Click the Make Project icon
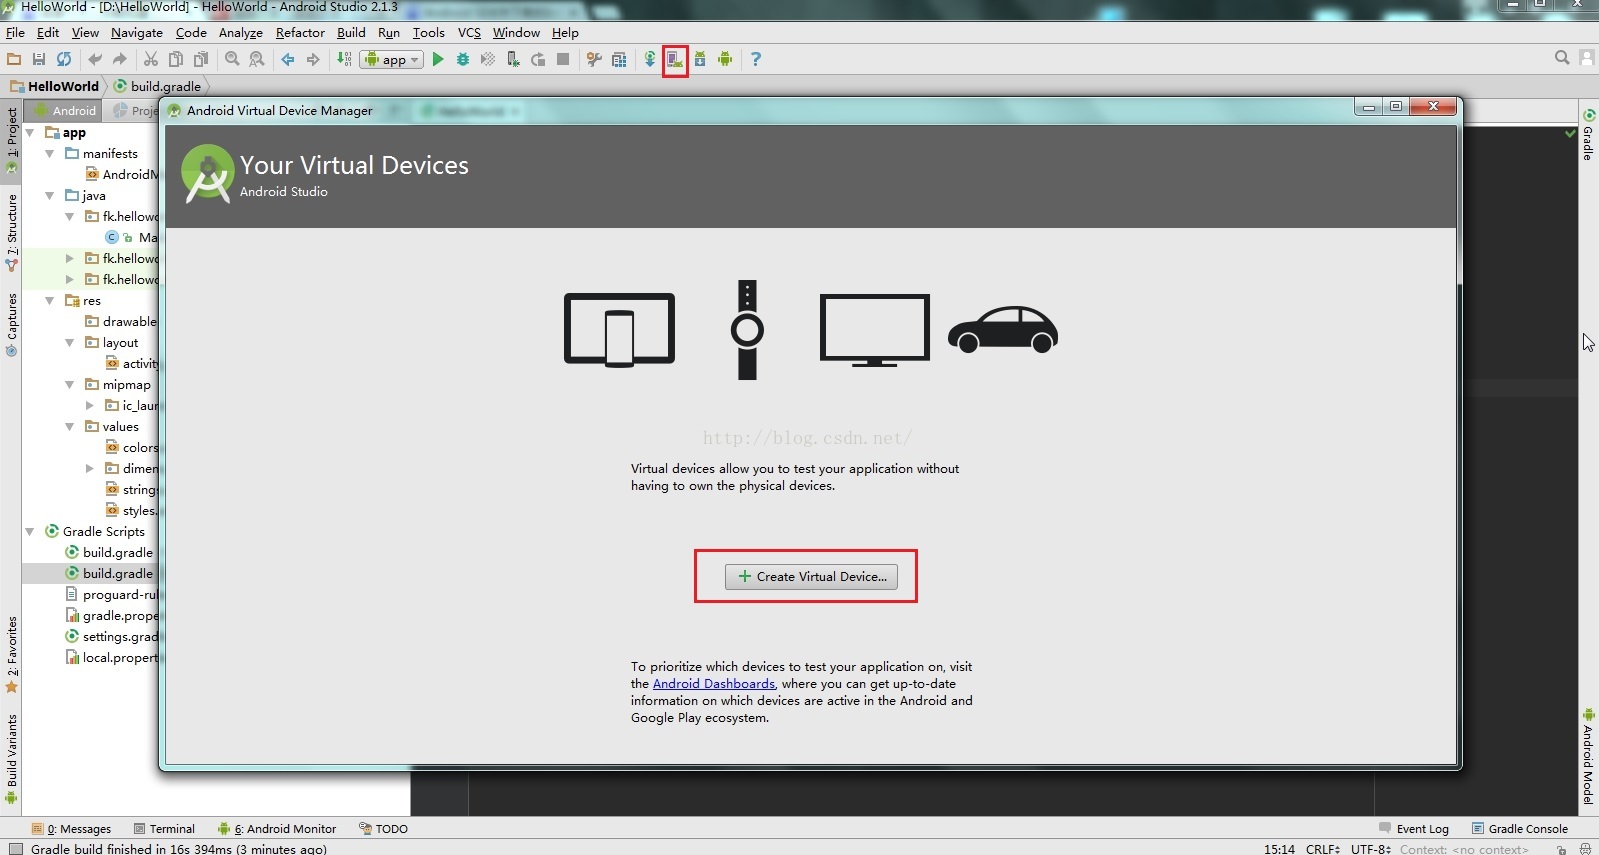1599x855 pixels. (344, 59)
